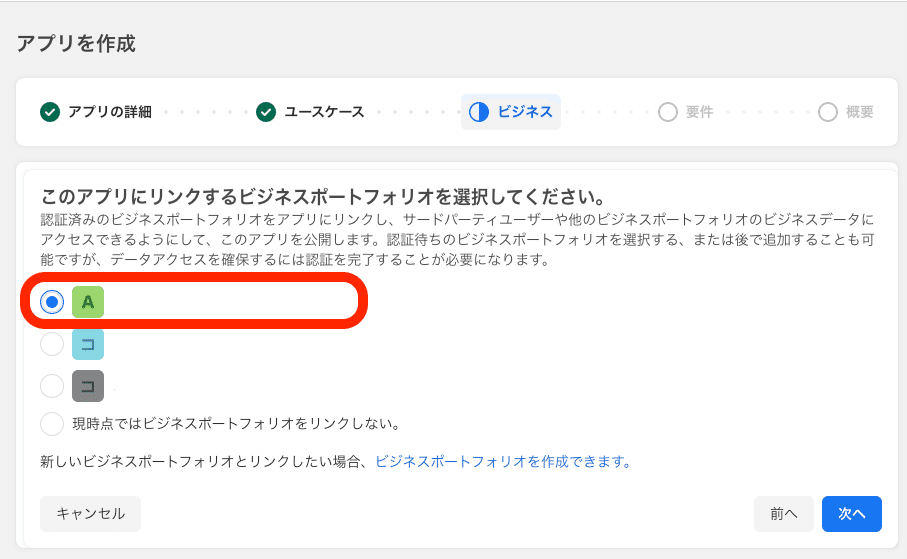Go back with the 前へ button
This screenshot has width=907, height=559.
tap(784, 514)
